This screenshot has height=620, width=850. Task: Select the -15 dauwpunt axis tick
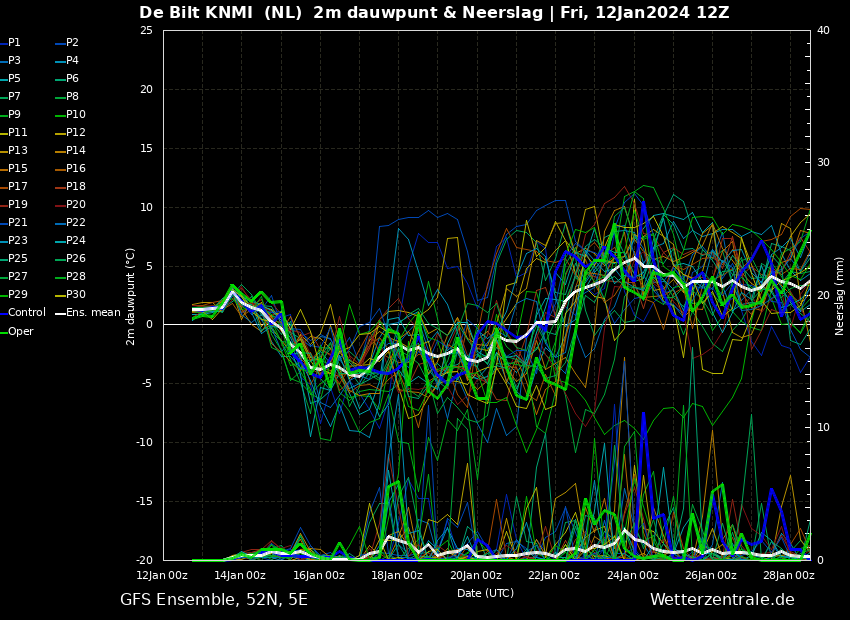point(145,501)
